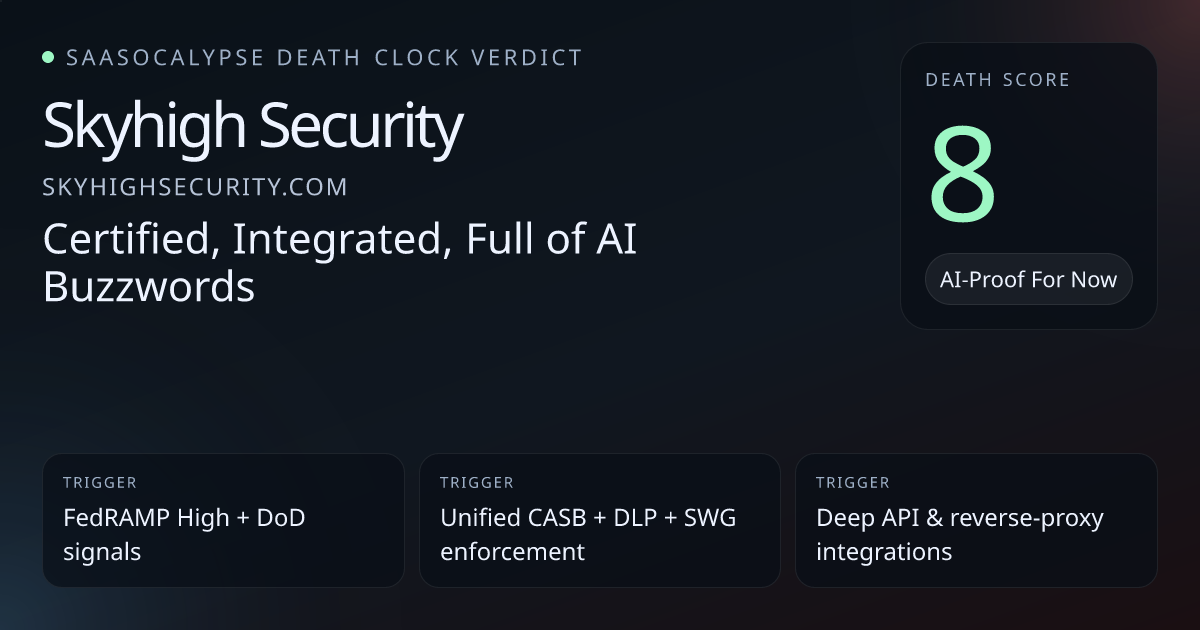Click the word enforcement in the middle card
This screenshot has height=630, width=1200.
pos(512,551)
